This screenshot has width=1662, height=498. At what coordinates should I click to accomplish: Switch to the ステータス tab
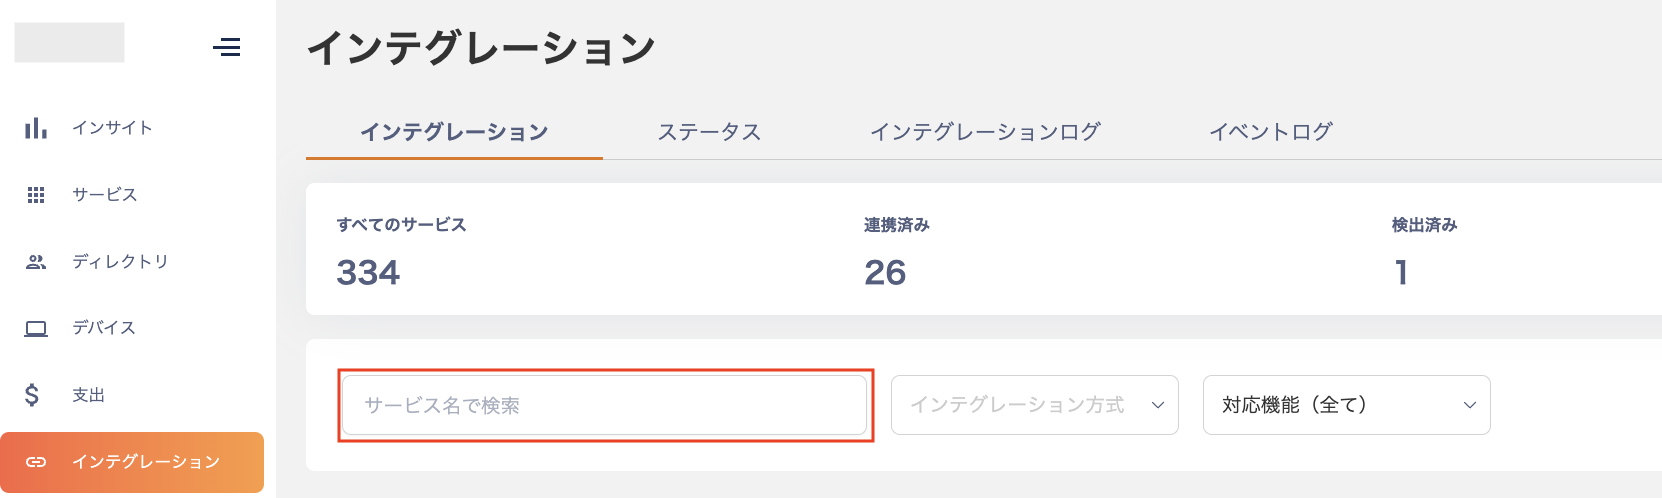[x=709, y=132]
